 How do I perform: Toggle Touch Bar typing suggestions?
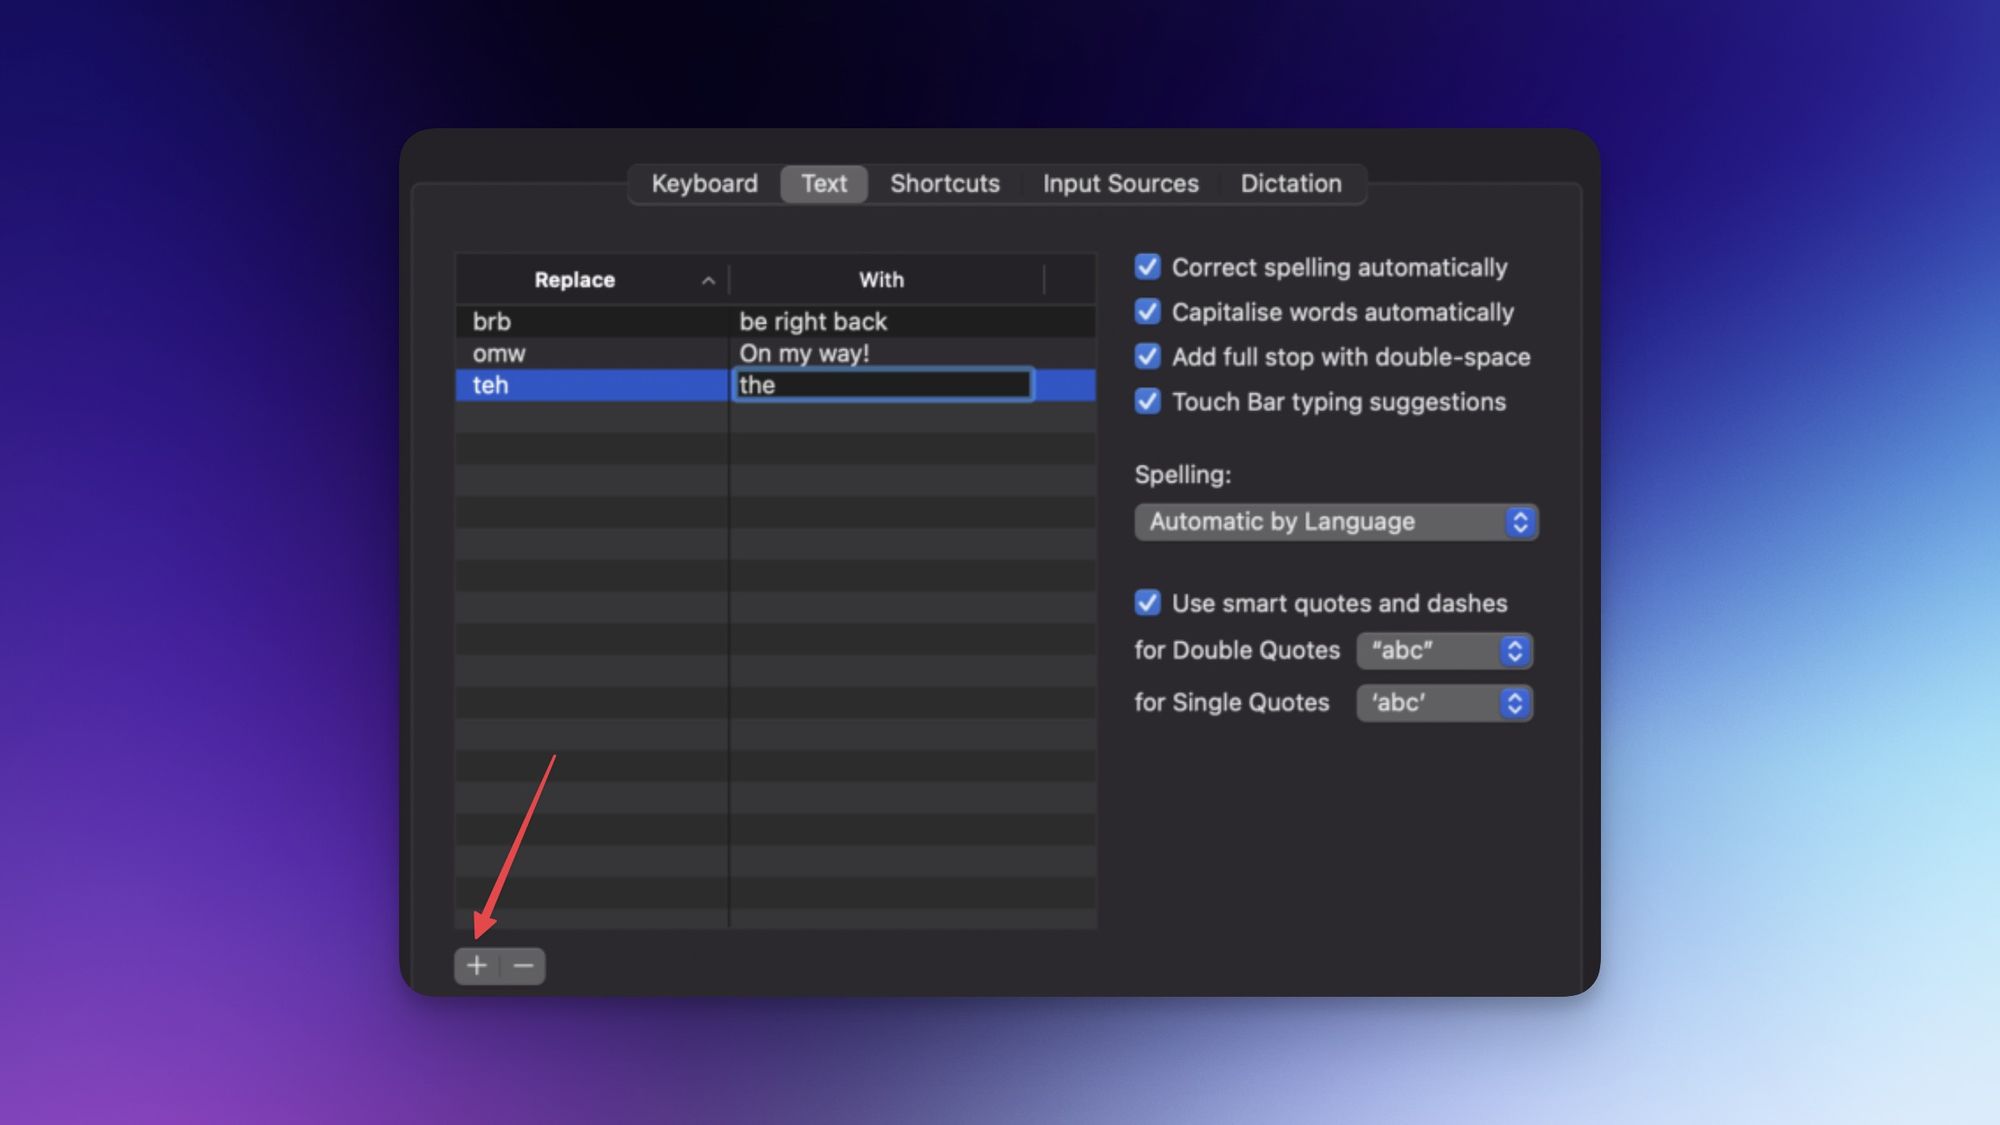click(1148, 402)
